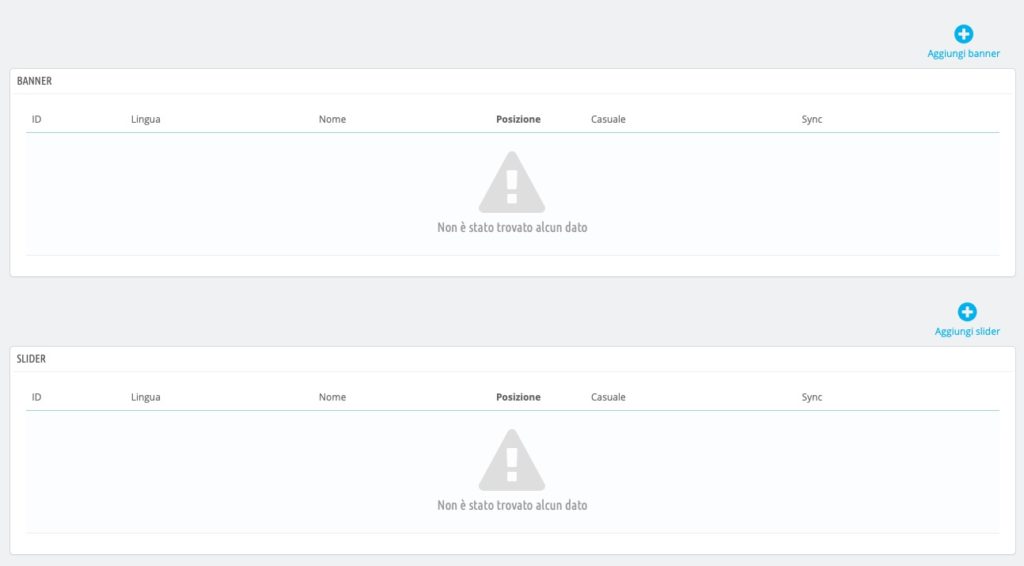
Task: Sort Slider table by Lingua column
Action: coord(146,398)
